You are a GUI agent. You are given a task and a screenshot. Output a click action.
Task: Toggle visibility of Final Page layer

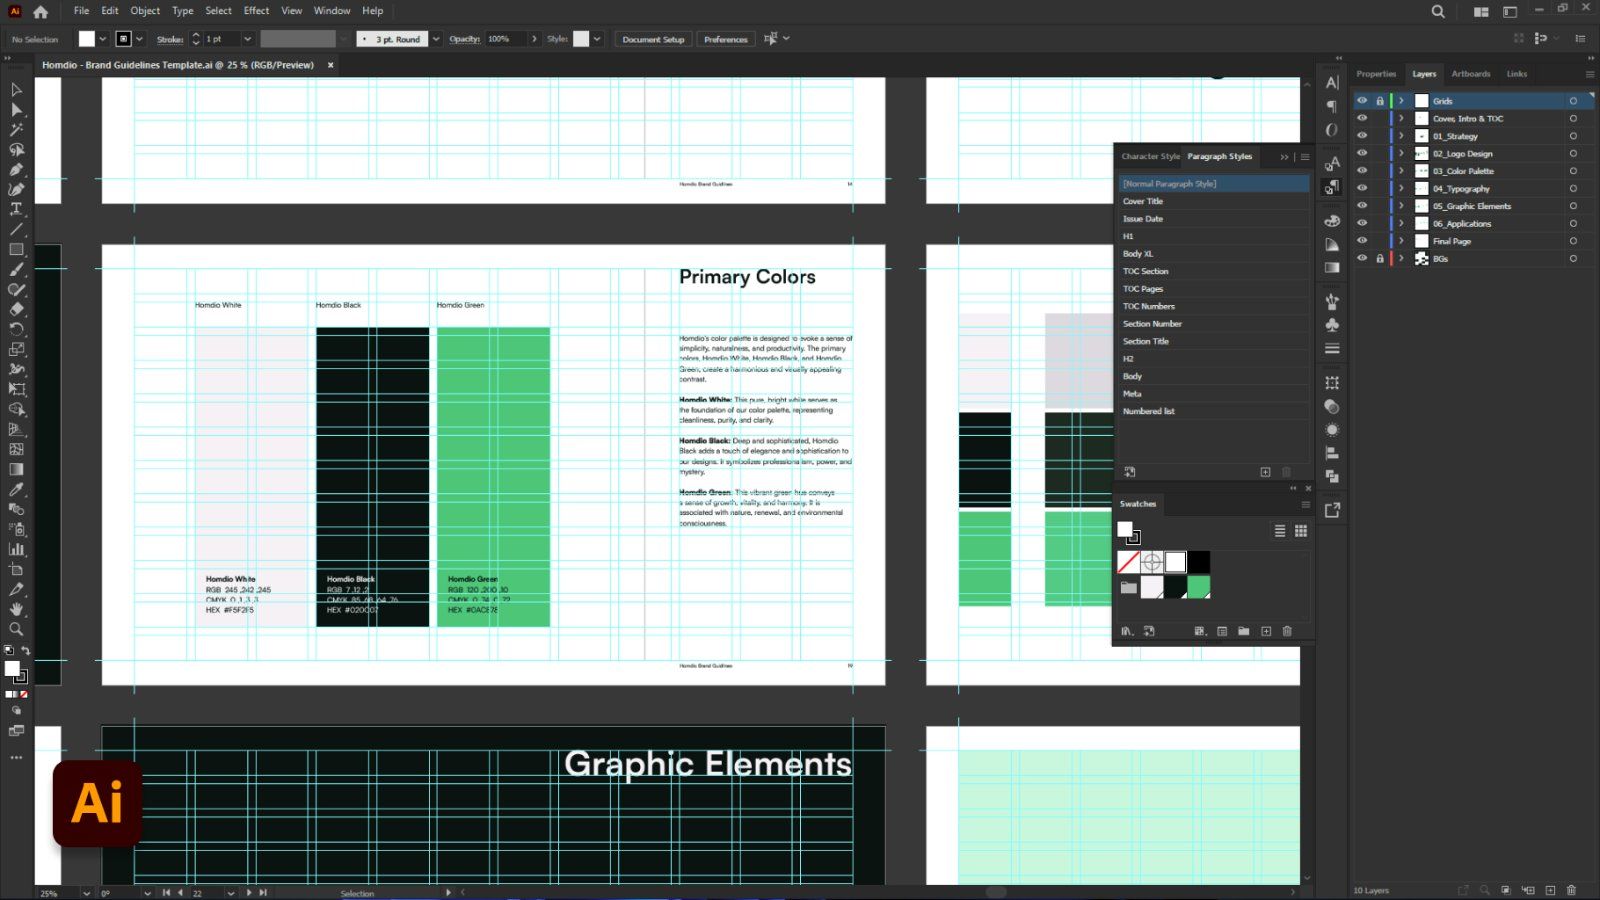pos(1362,241)
